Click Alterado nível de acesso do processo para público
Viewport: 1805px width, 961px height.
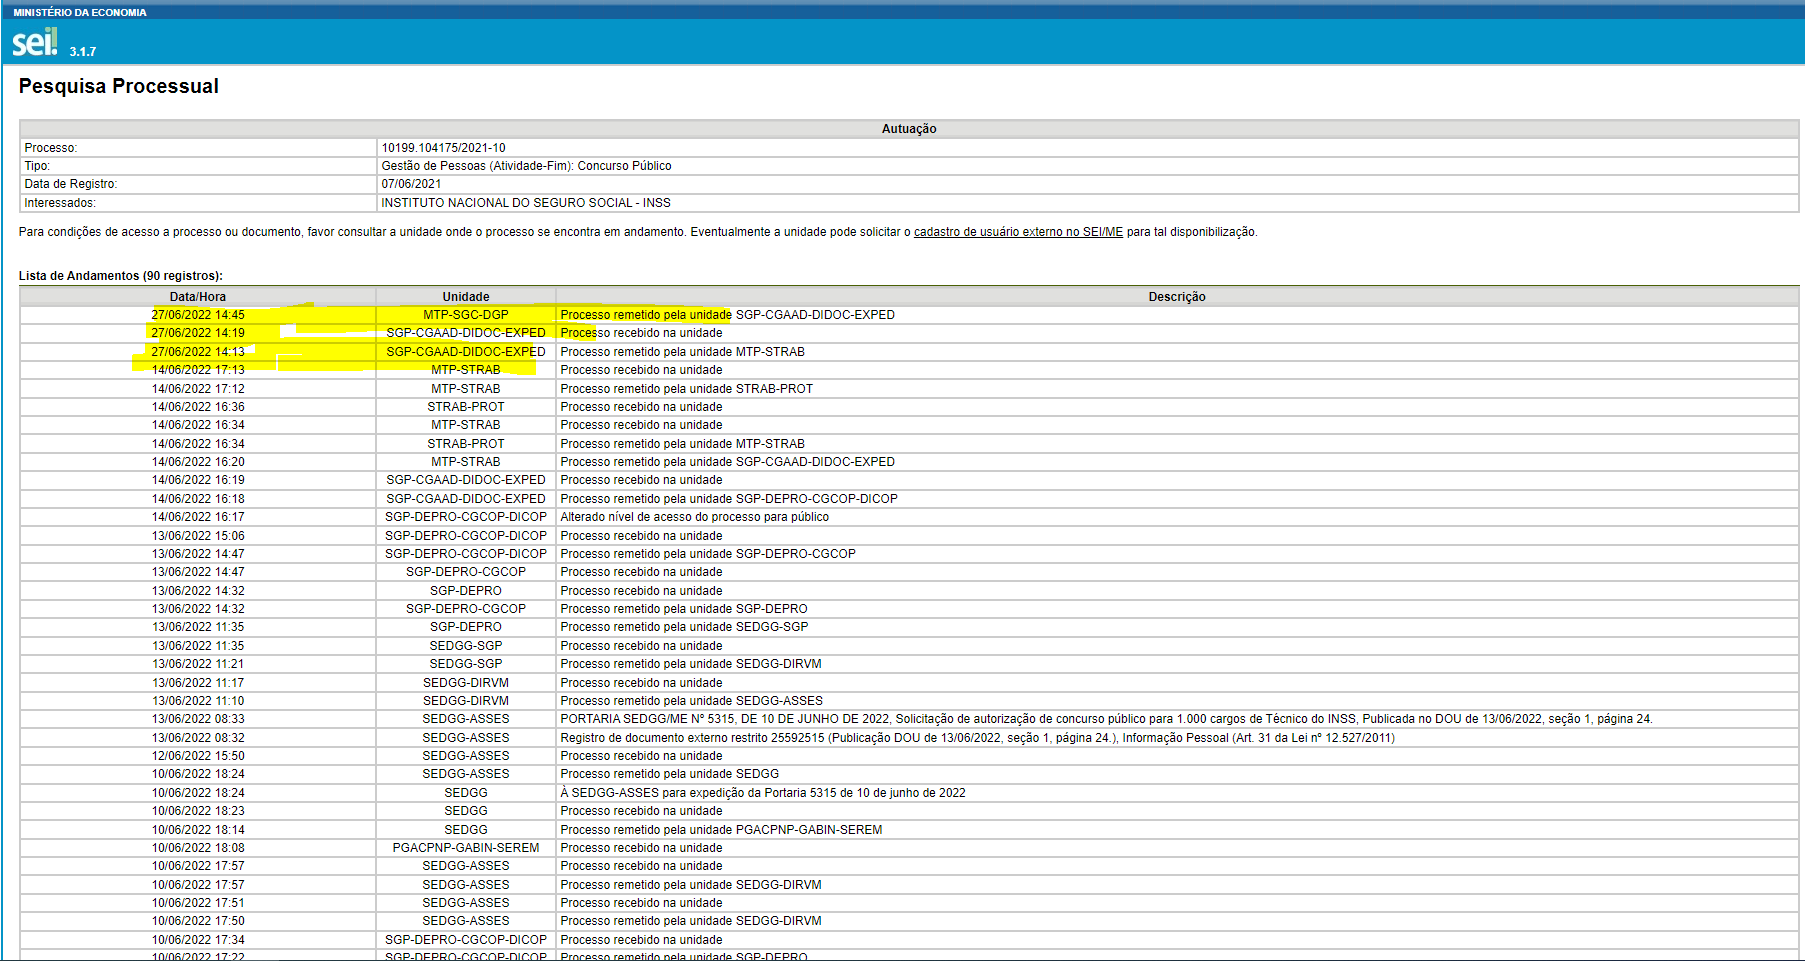695,517
